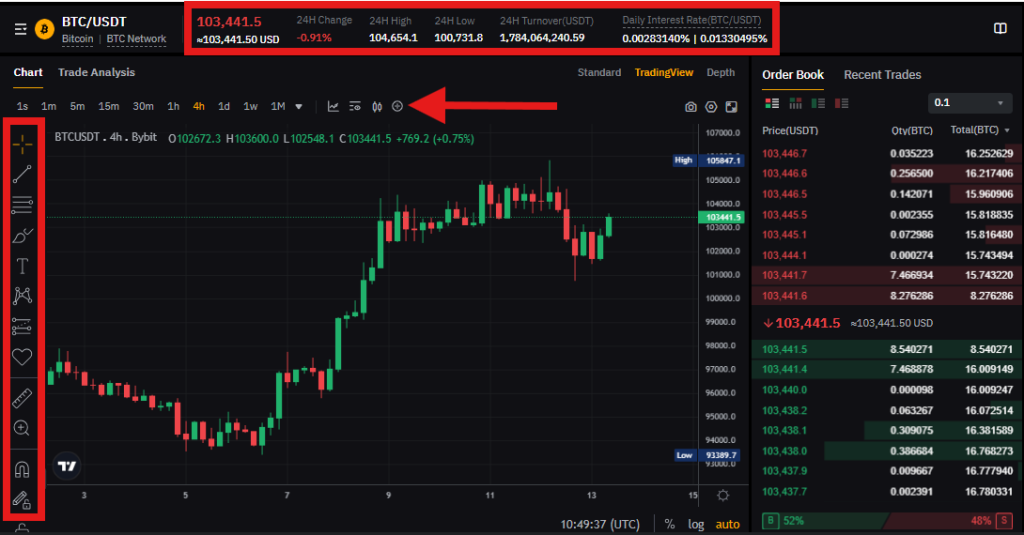The width and height of the screenshot is (1024, 535).
Task: Toggle log scale on chart
Action: (x=696, y=524)
